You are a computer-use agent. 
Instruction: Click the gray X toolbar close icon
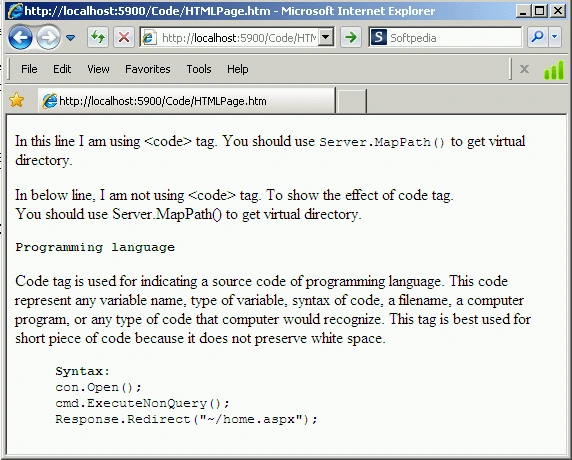(x=524, y=69)
